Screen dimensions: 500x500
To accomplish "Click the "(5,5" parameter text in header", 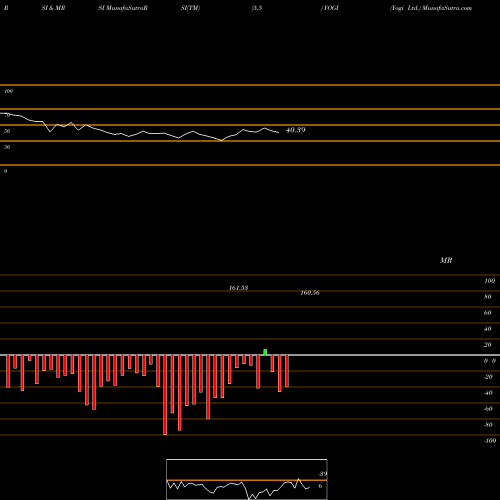I will pos(257,8).
